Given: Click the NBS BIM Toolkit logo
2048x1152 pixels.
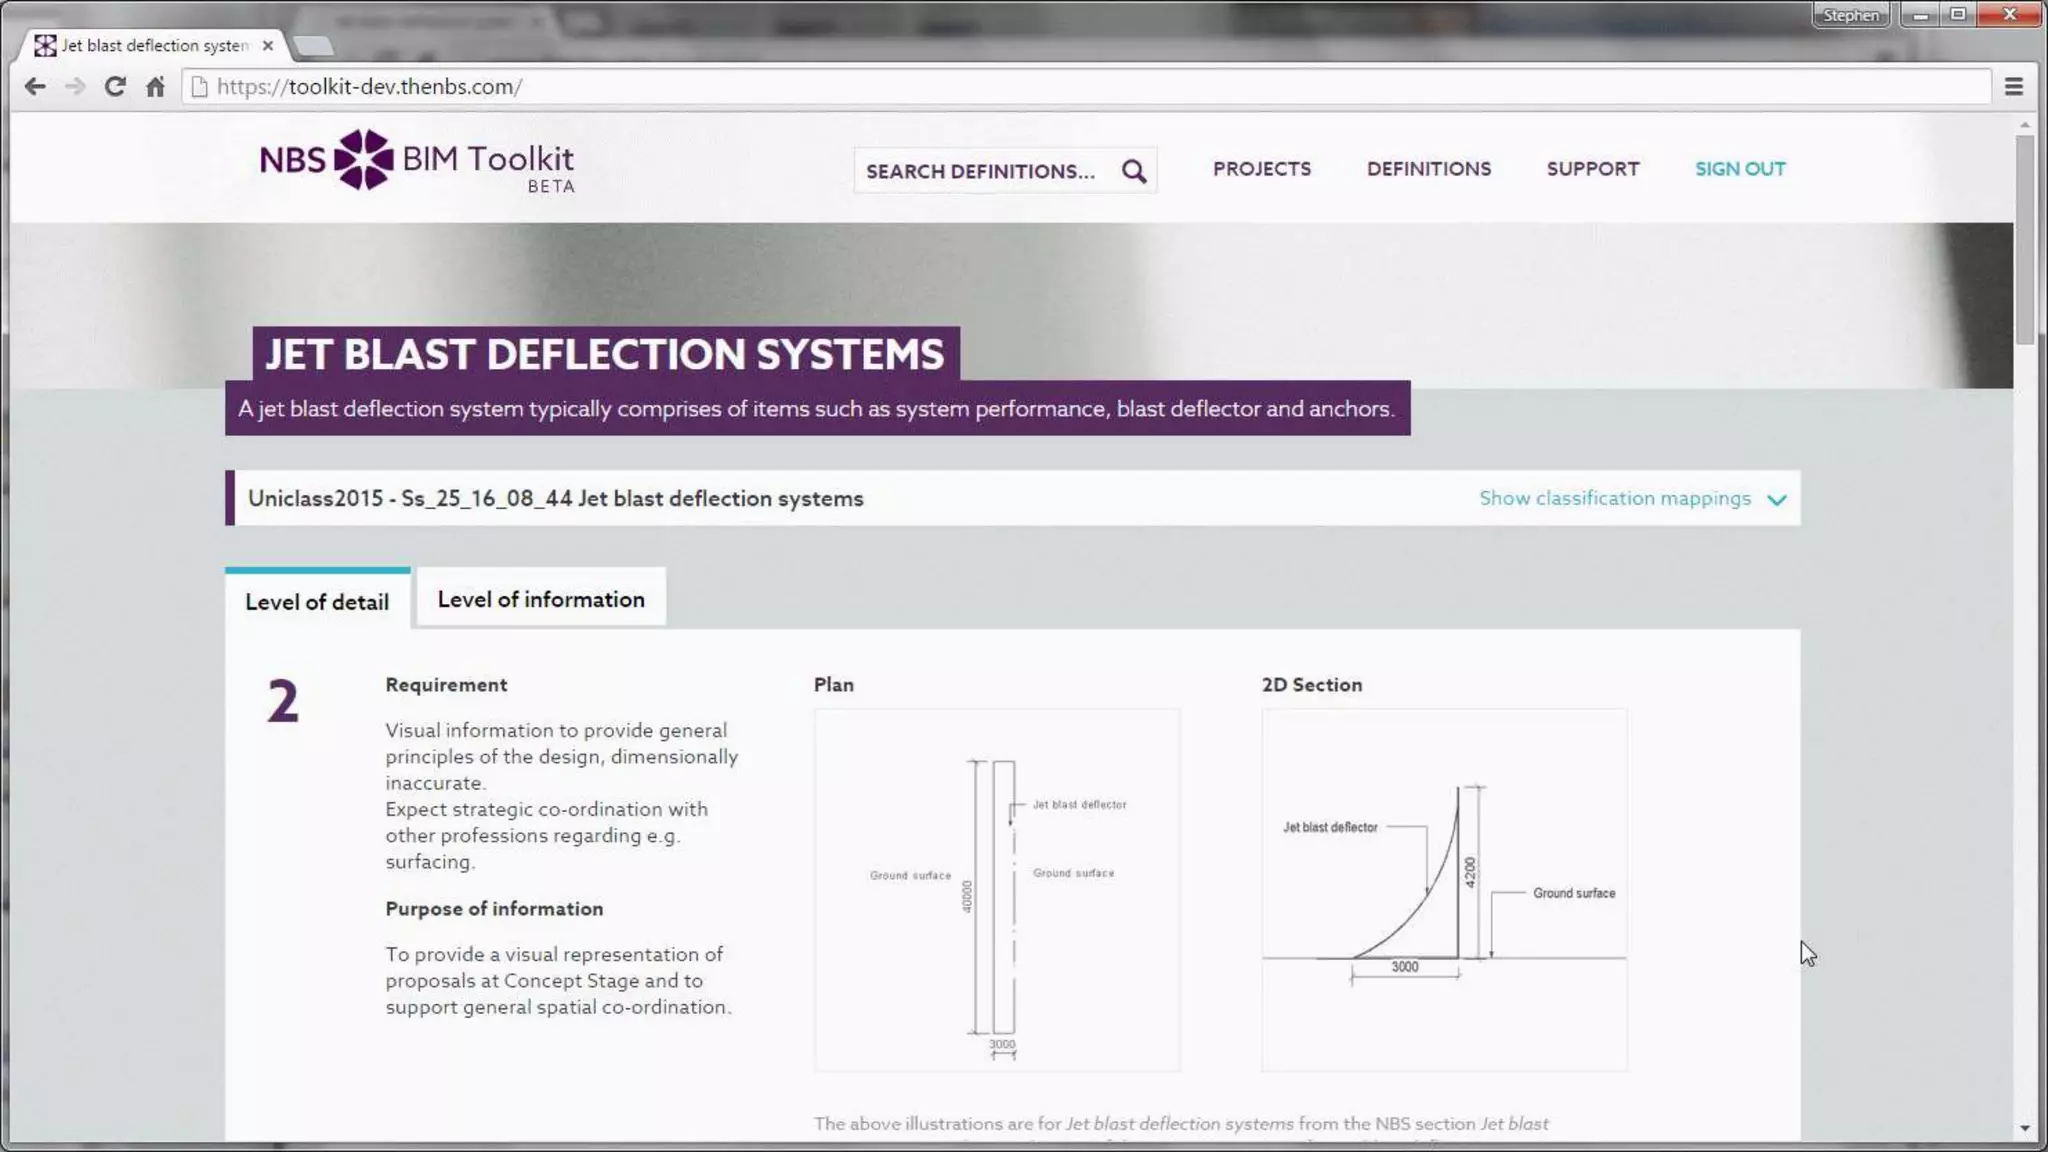Looking at the screenshot, I should pos(417,160).
